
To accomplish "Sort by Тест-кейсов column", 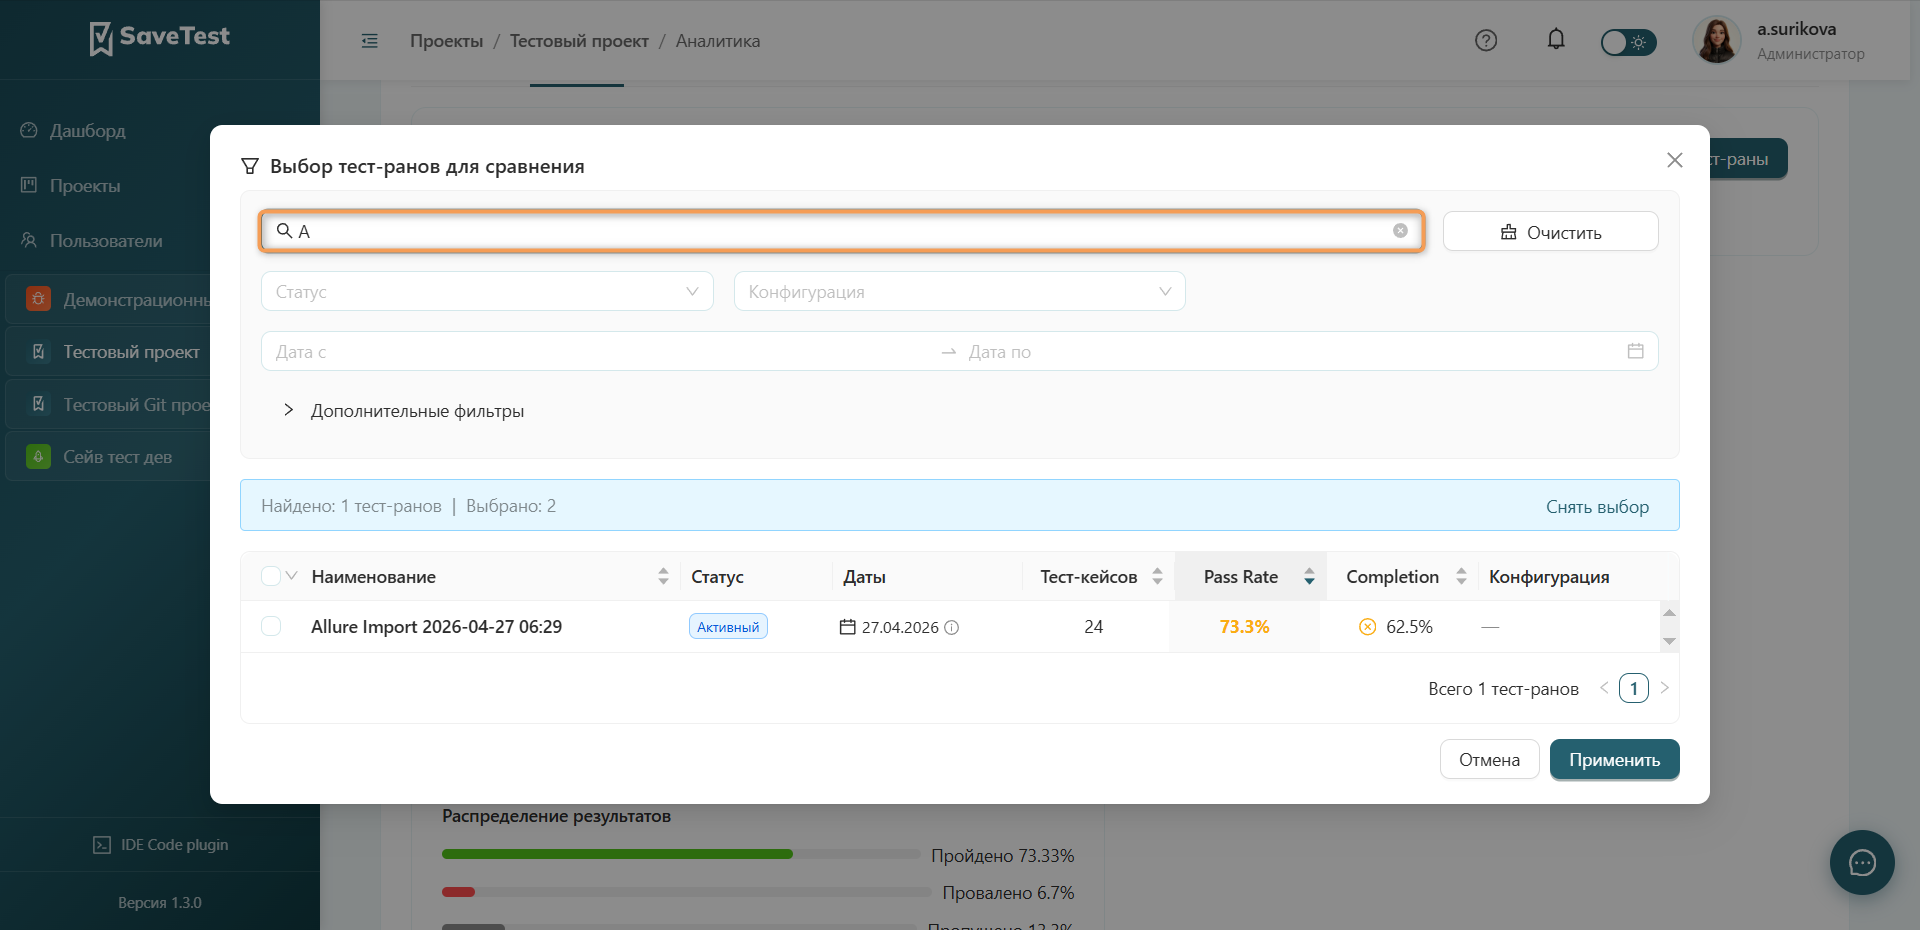I will [x=1157, y=576].
